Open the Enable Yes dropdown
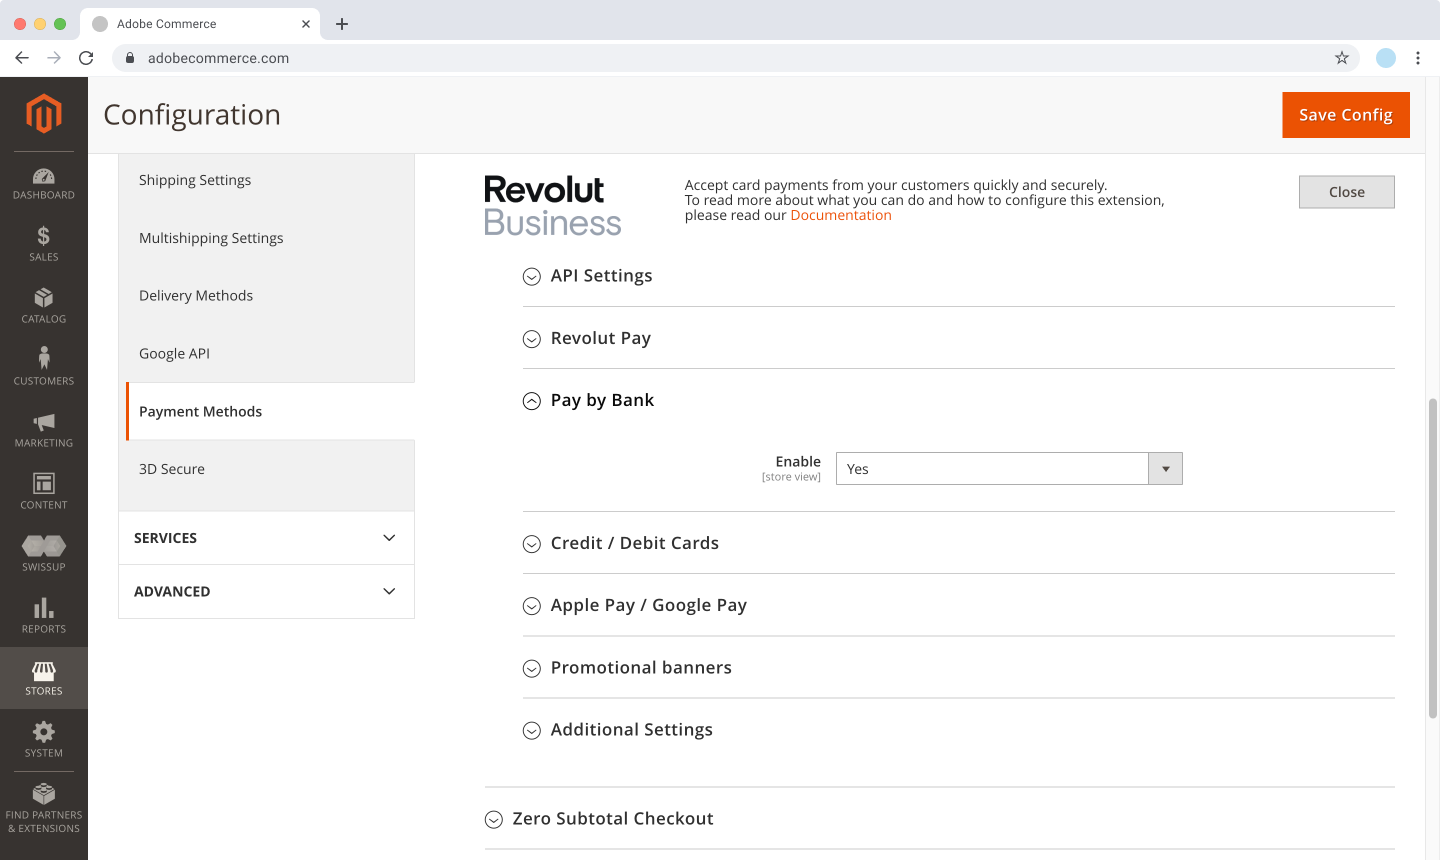The image size is (1440, 860). (1008, 469)
